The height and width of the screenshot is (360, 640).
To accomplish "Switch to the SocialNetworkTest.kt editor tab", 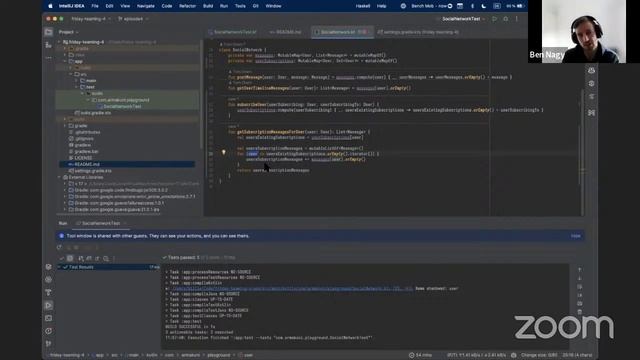I will click(233, 32).
